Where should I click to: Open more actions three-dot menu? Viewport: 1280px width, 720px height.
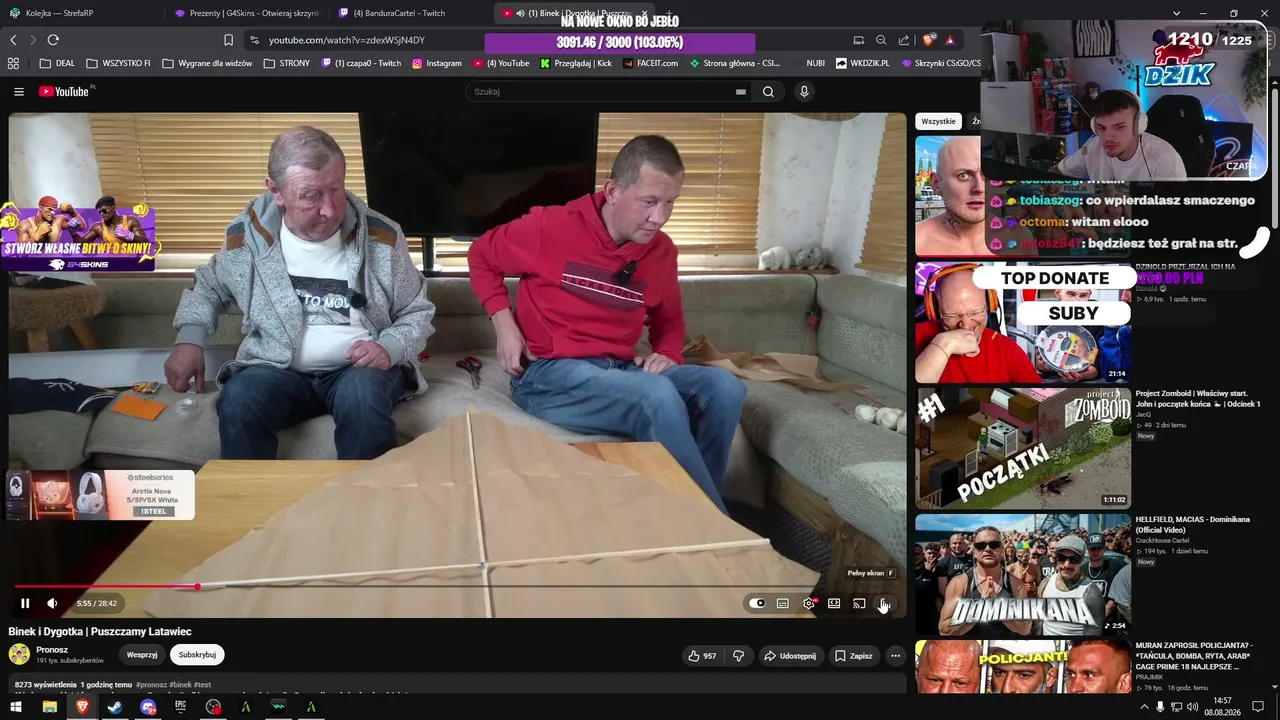click(895, 656)
